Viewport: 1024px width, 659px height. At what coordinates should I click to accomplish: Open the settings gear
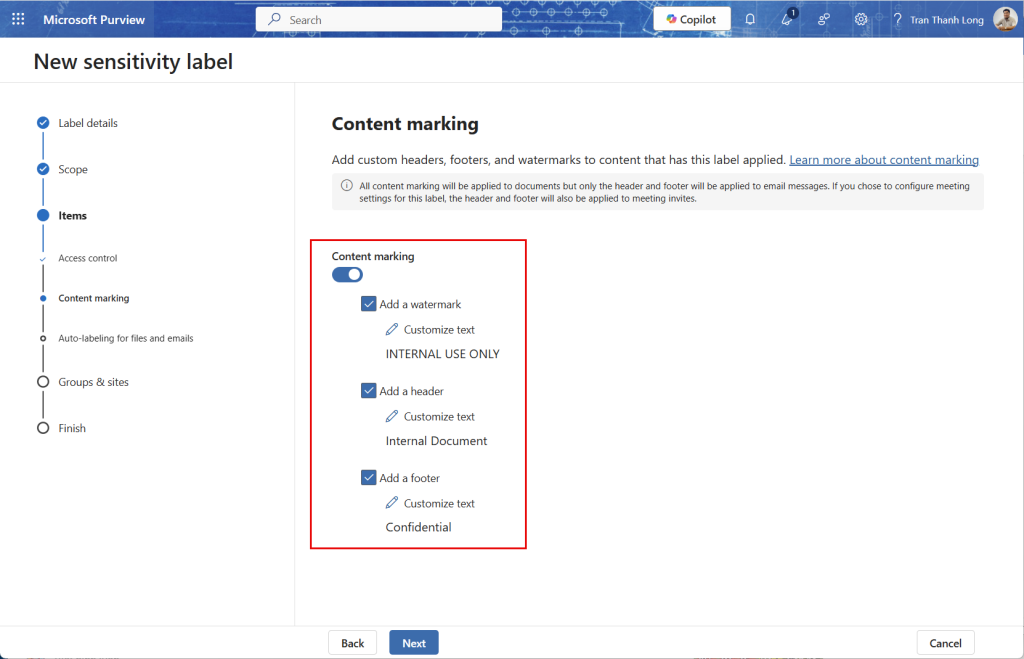pos(860,19)
